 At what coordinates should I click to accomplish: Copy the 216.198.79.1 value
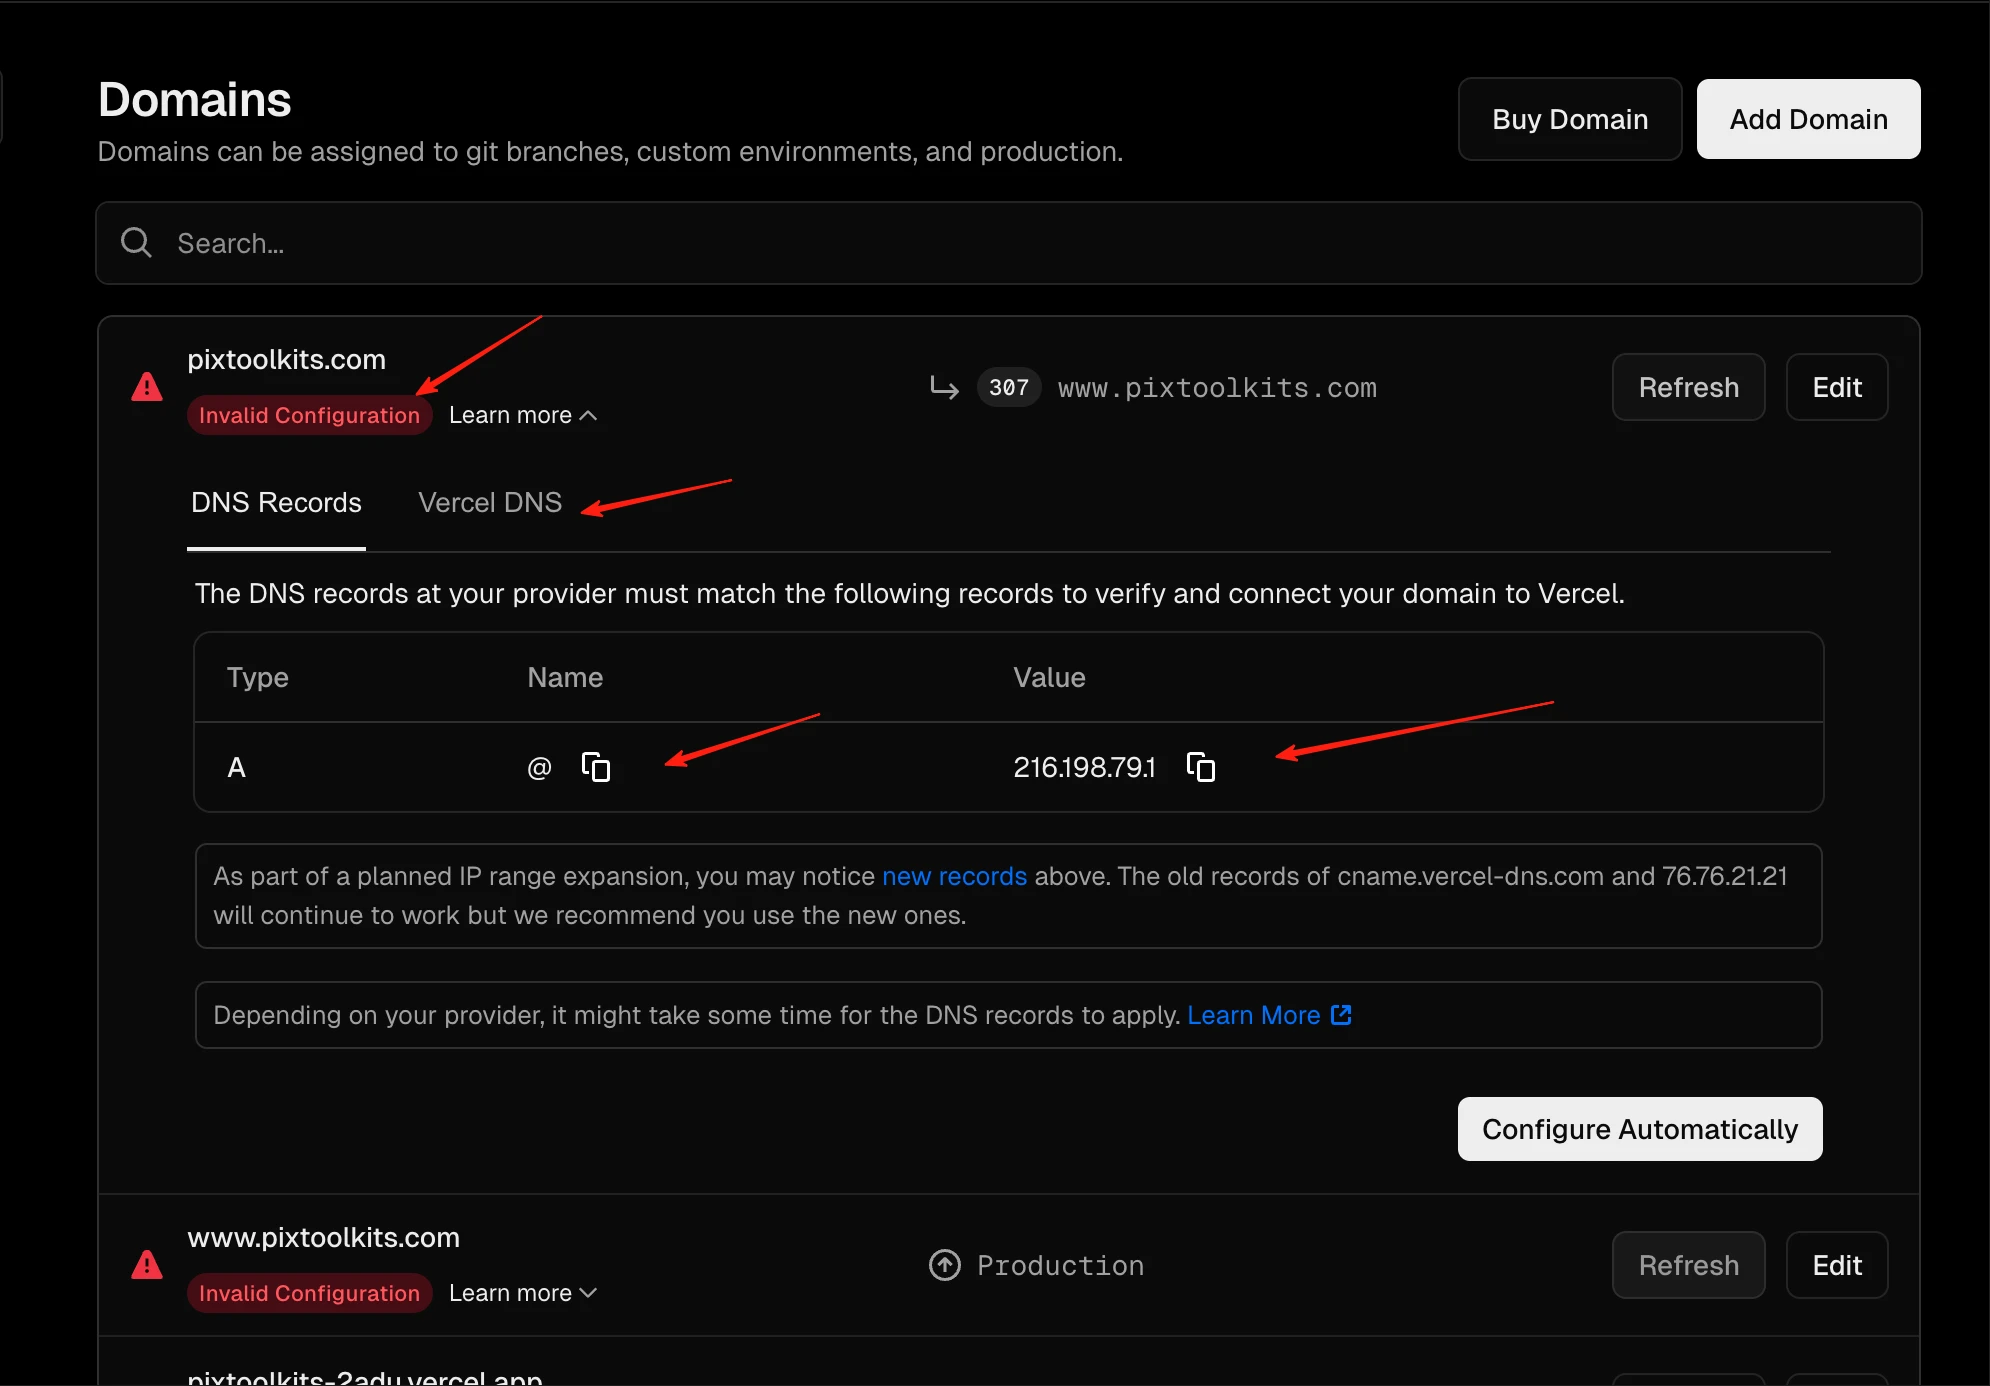coord(1201,767)
